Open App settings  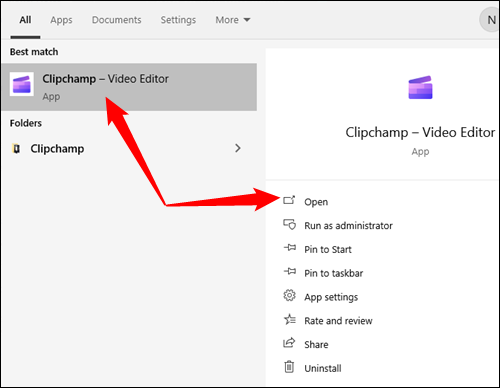pos(331,297)
